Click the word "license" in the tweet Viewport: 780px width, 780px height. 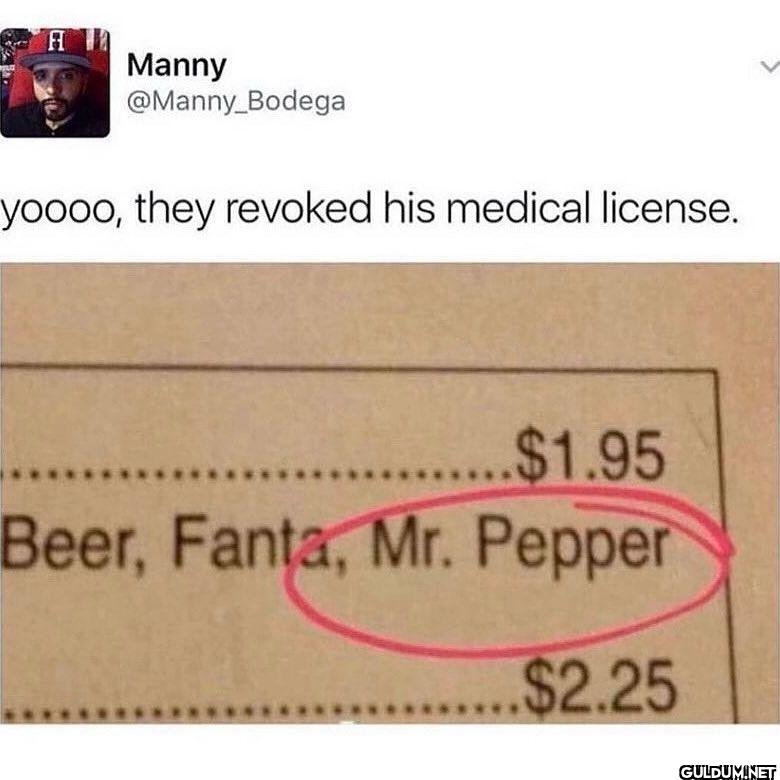point(668,206)
